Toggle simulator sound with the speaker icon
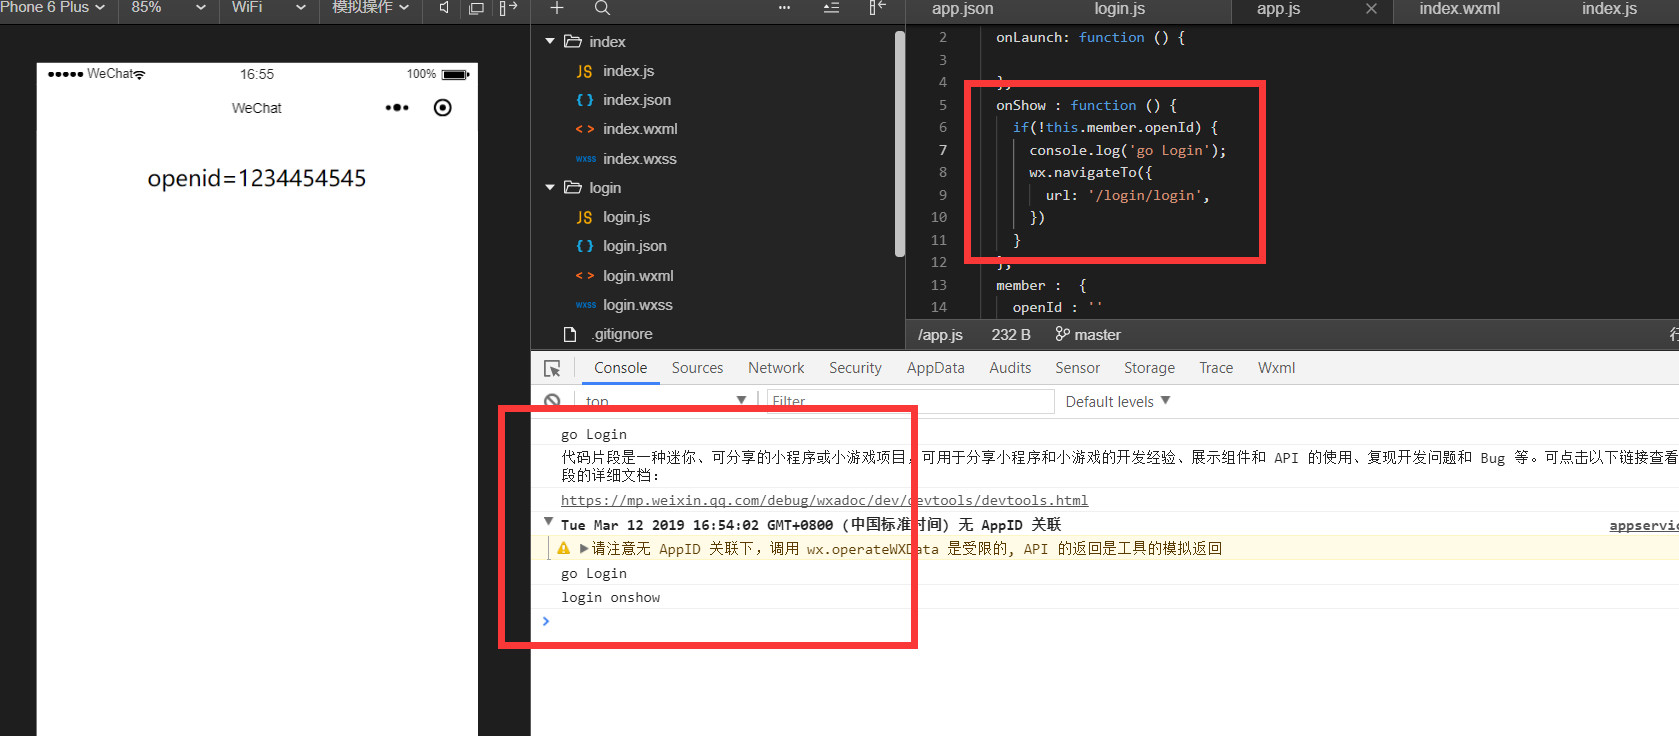 pos(444,8)
